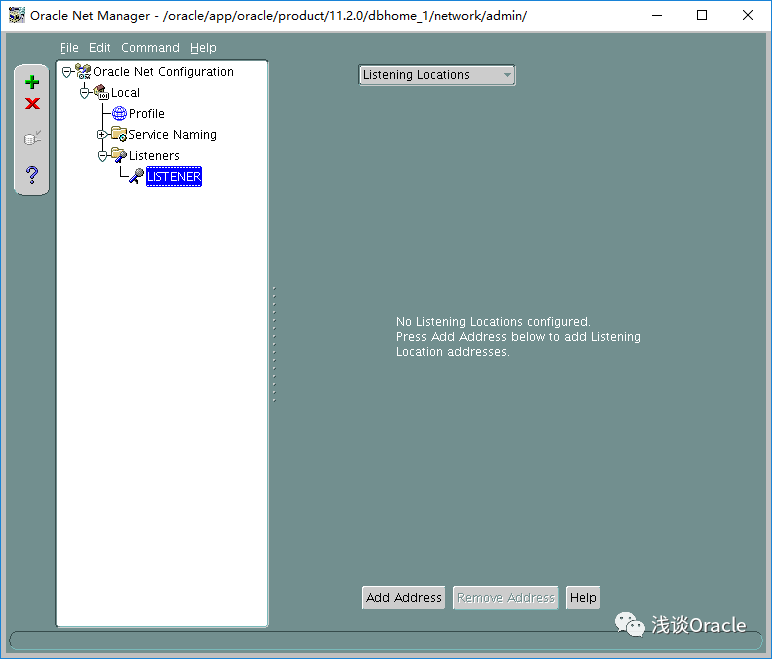This screenshot has width=772, height=659.
Task: Click the Oracle Net Manager title bar icon
Action: click(x=17, y=15)
